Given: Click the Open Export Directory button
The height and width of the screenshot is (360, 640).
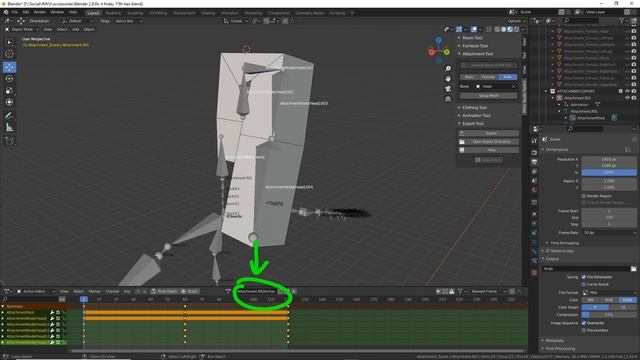Looking at the screenshot, I should point(489,142).
